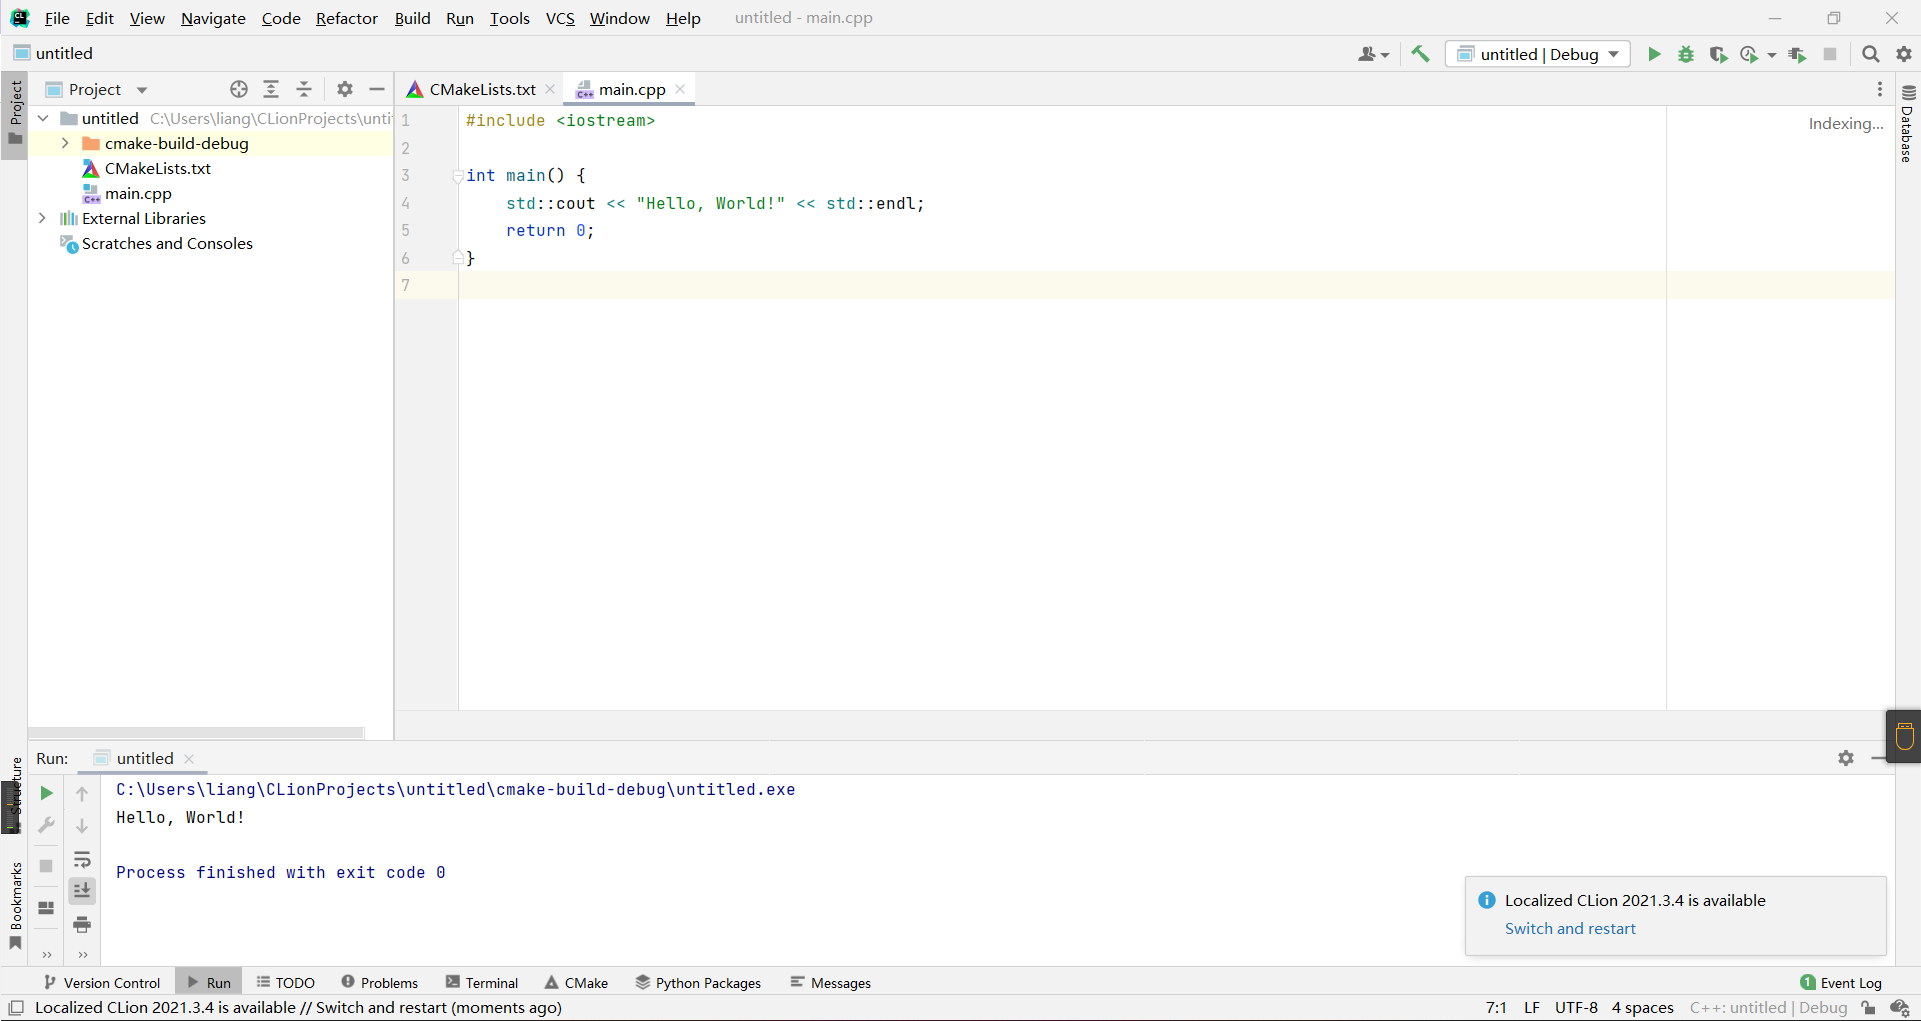
Task: Open the VCS menu
Action: click(x=560, y=18)
